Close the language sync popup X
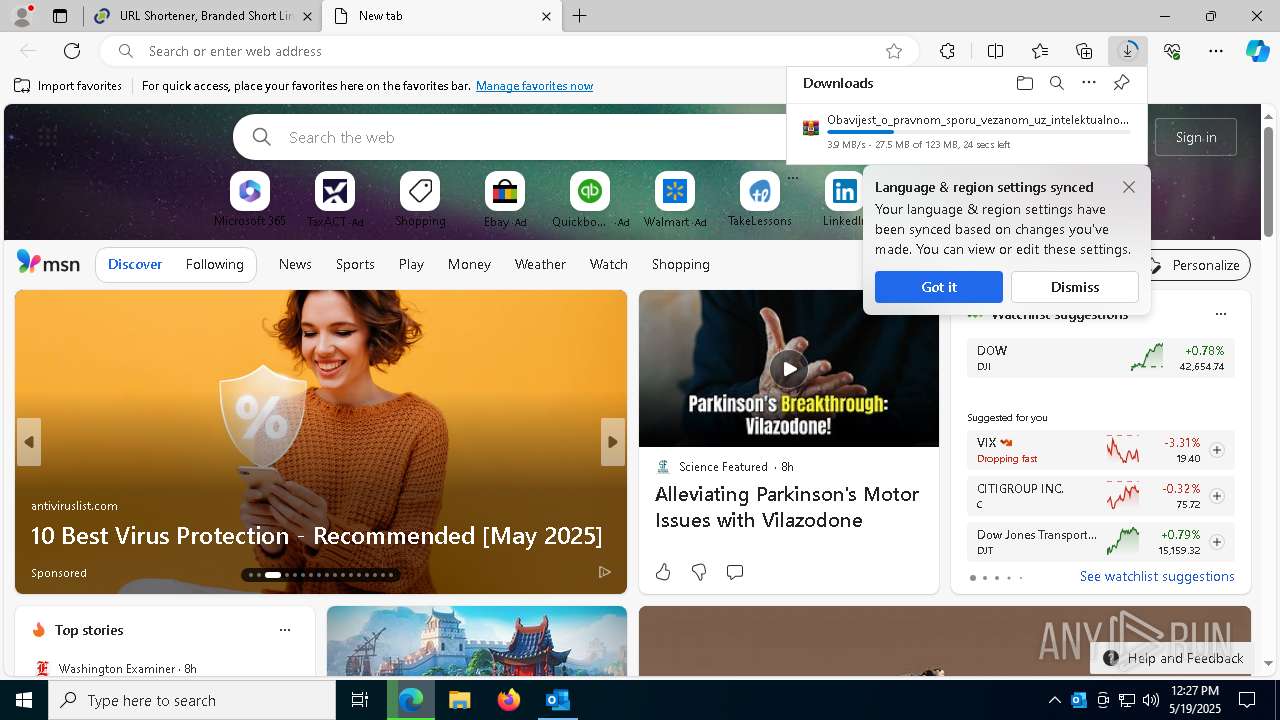Screen dimensions: 1280x720 pyautogui.click(x=1129, y=187)
